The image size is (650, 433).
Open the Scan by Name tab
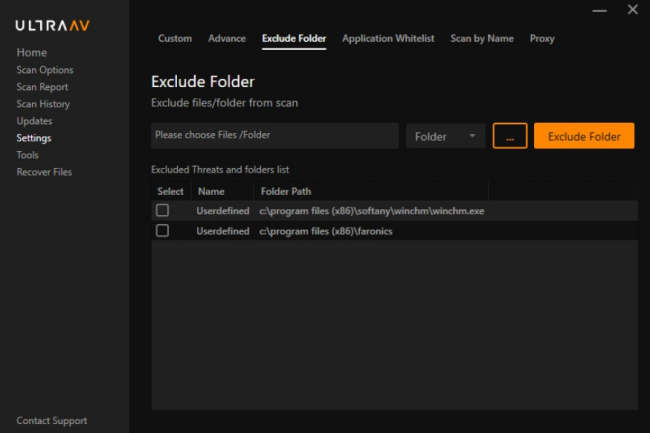482,39
